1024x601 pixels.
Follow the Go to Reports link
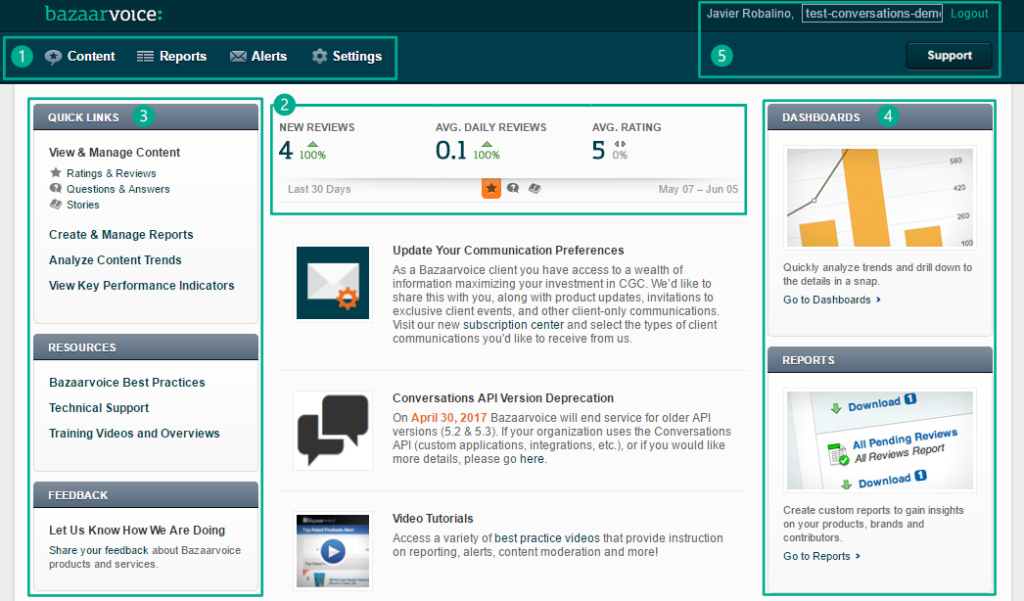(x=821, y=556)
